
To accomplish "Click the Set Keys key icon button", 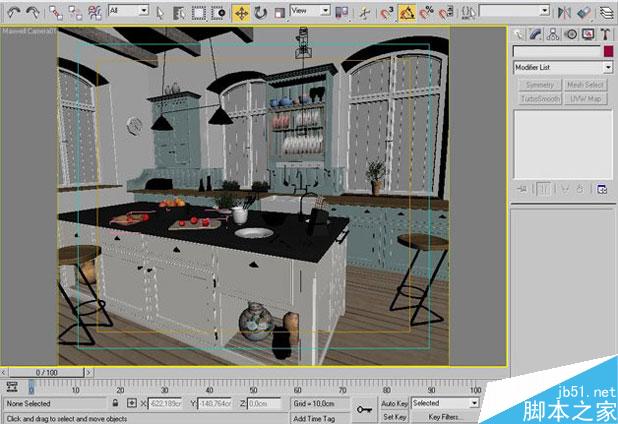I will tap(364, 410).
